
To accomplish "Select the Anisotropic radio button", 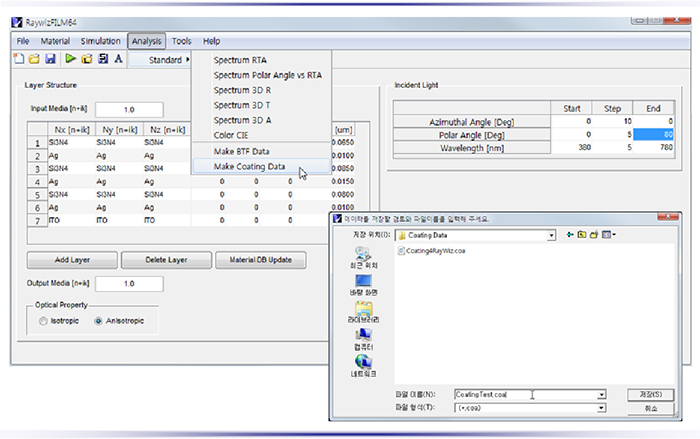I will [x=98, y=321].
